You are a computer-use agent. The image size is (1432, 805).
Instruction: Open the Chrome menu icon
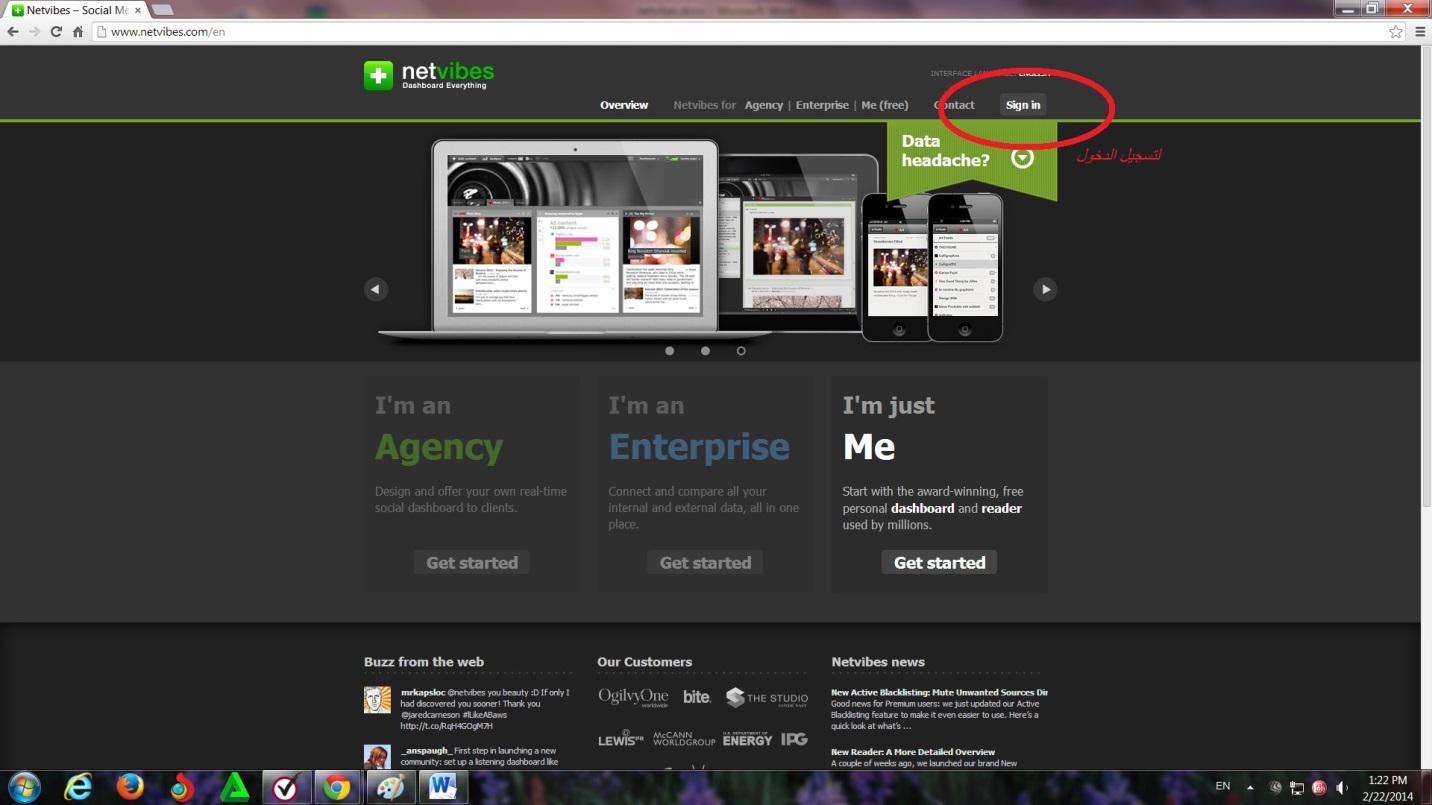[x=1420, y=32]
